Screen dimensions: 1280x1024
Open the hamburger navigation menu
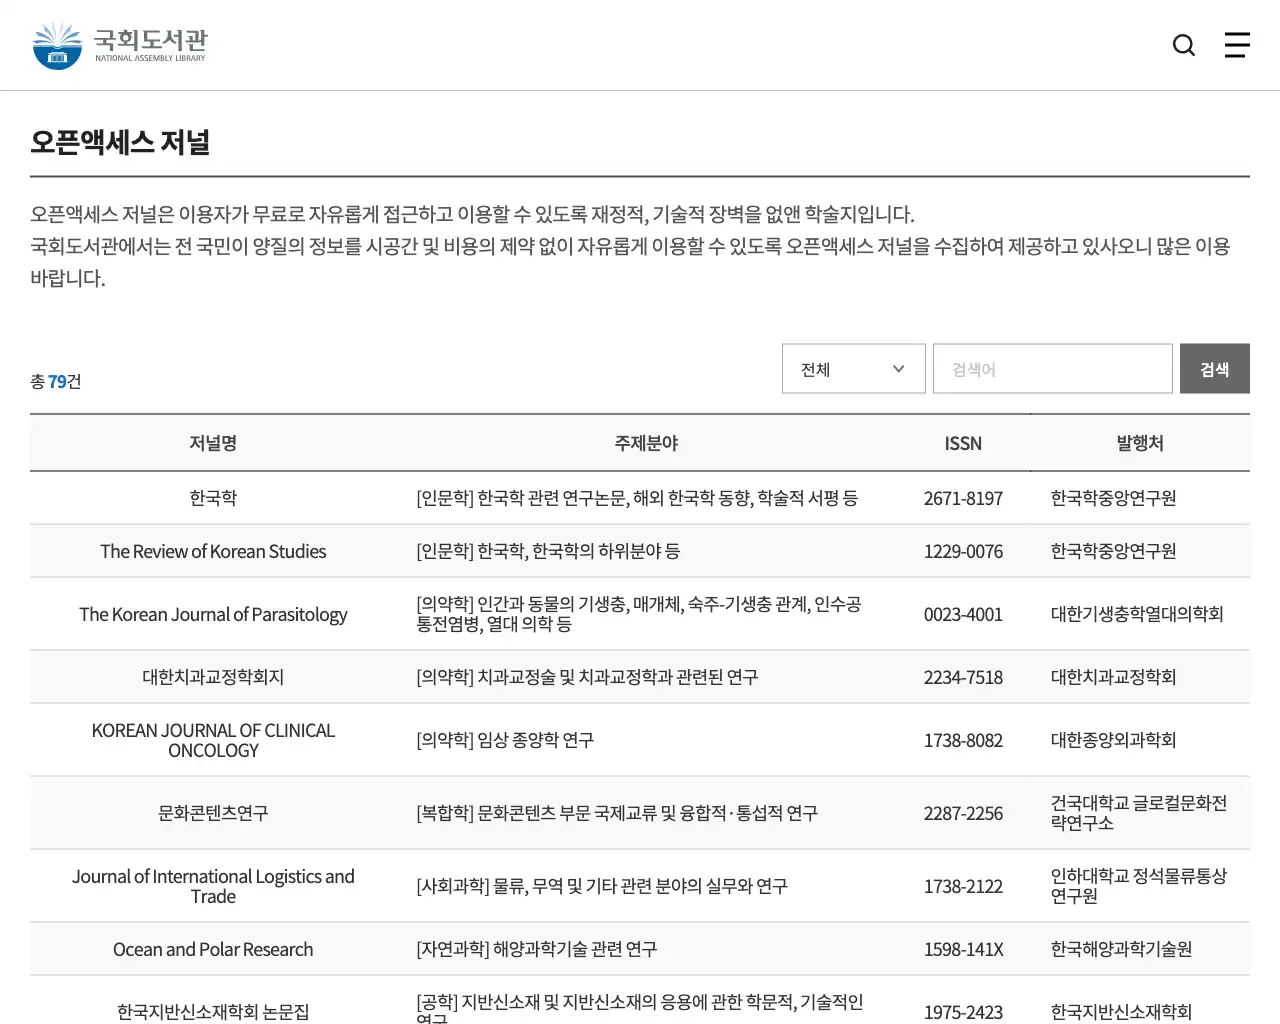tap(1237, 45)
